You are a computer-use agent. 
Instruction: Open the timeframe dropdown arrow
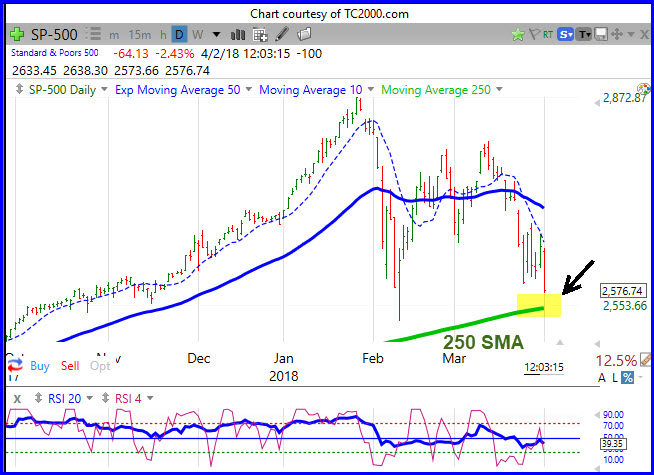pyautogui.click(x=216, y=34)
